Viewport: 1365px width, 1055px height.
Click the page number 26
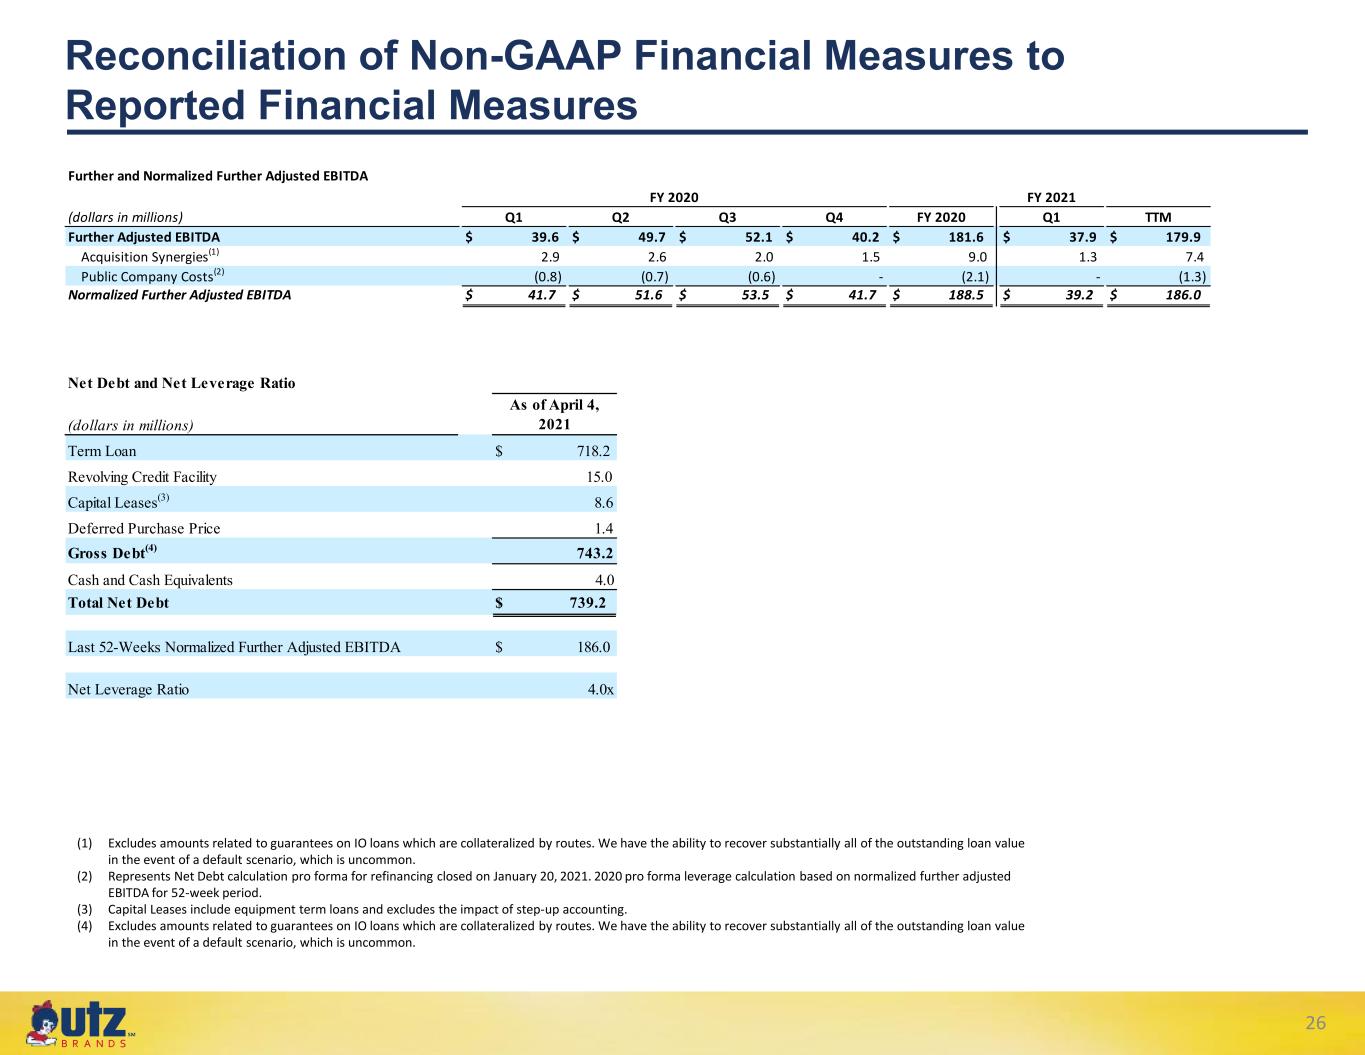[1315, 1023]
